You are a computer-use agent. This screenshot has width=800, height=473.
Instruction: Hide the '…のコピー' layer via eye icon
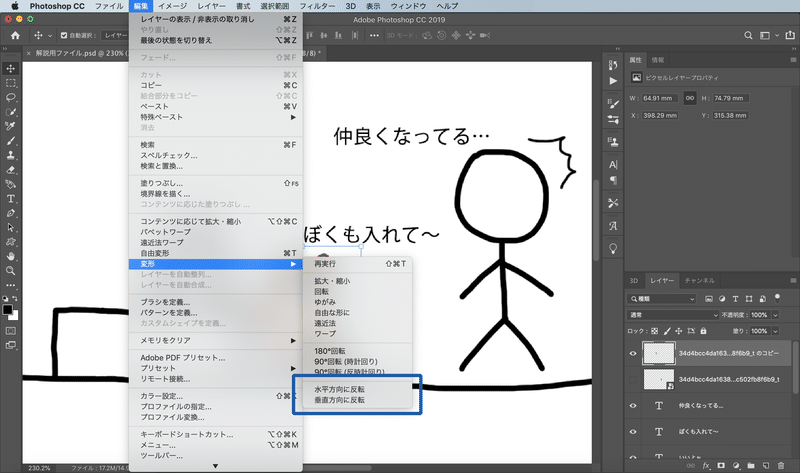(633, 353)
